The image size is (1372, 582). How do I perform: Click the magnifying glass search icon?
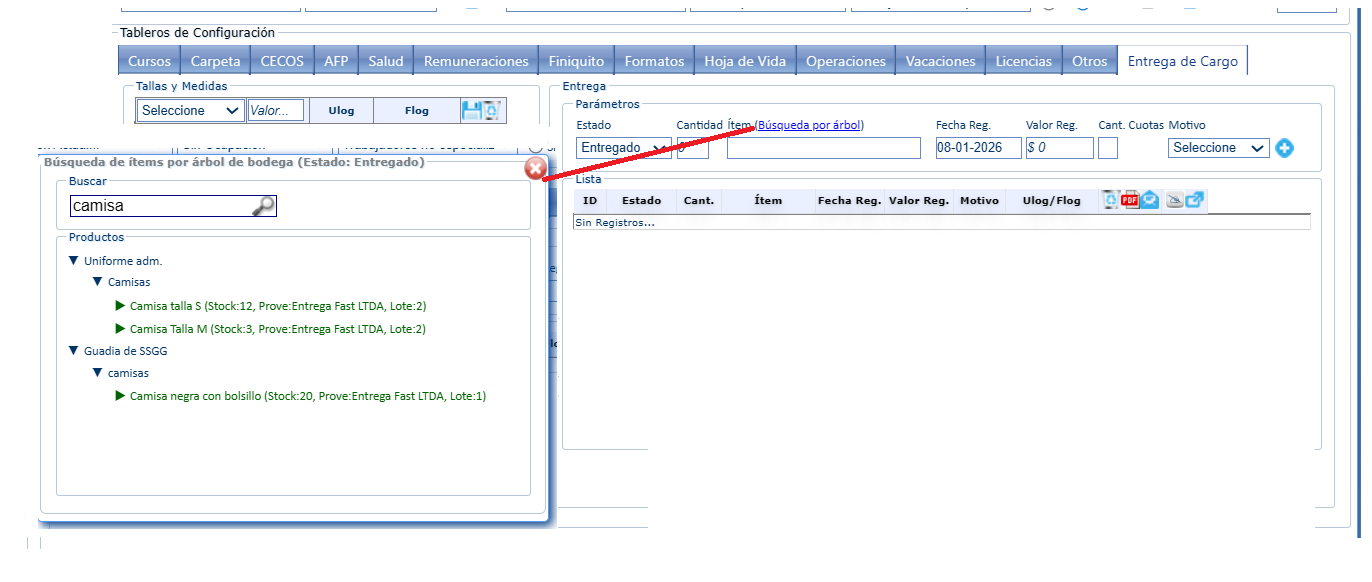coord(263,206)
